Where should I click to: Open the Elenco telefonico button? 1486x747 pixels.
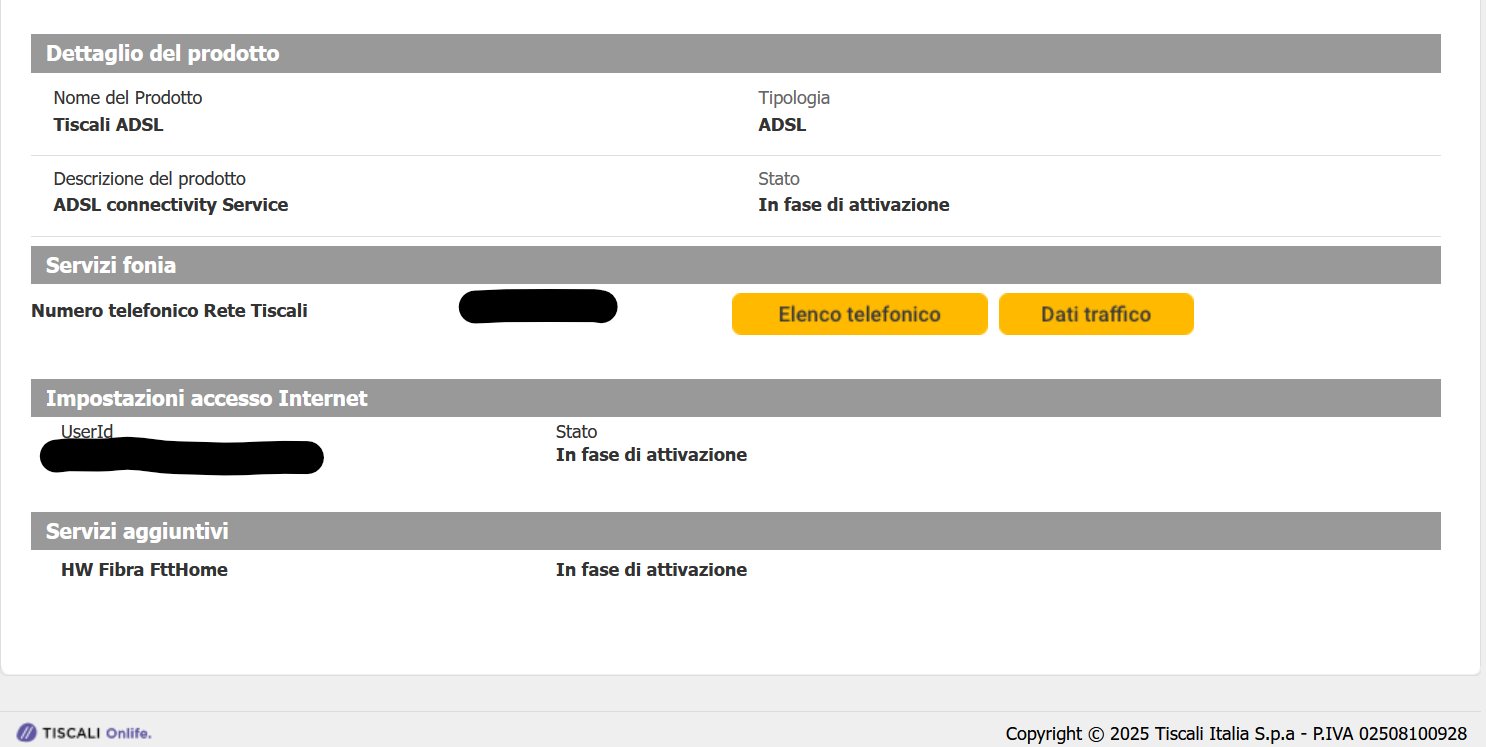[859, 314]
